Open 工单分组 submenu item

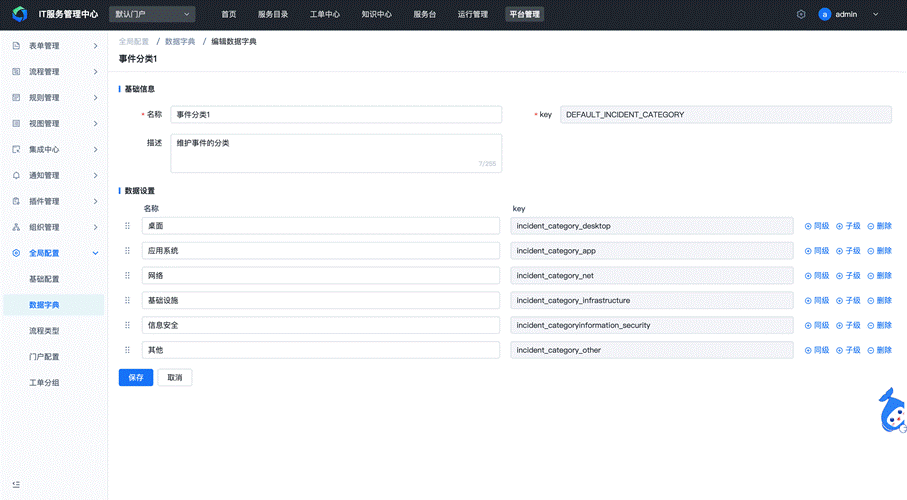(x=45, y=383)
